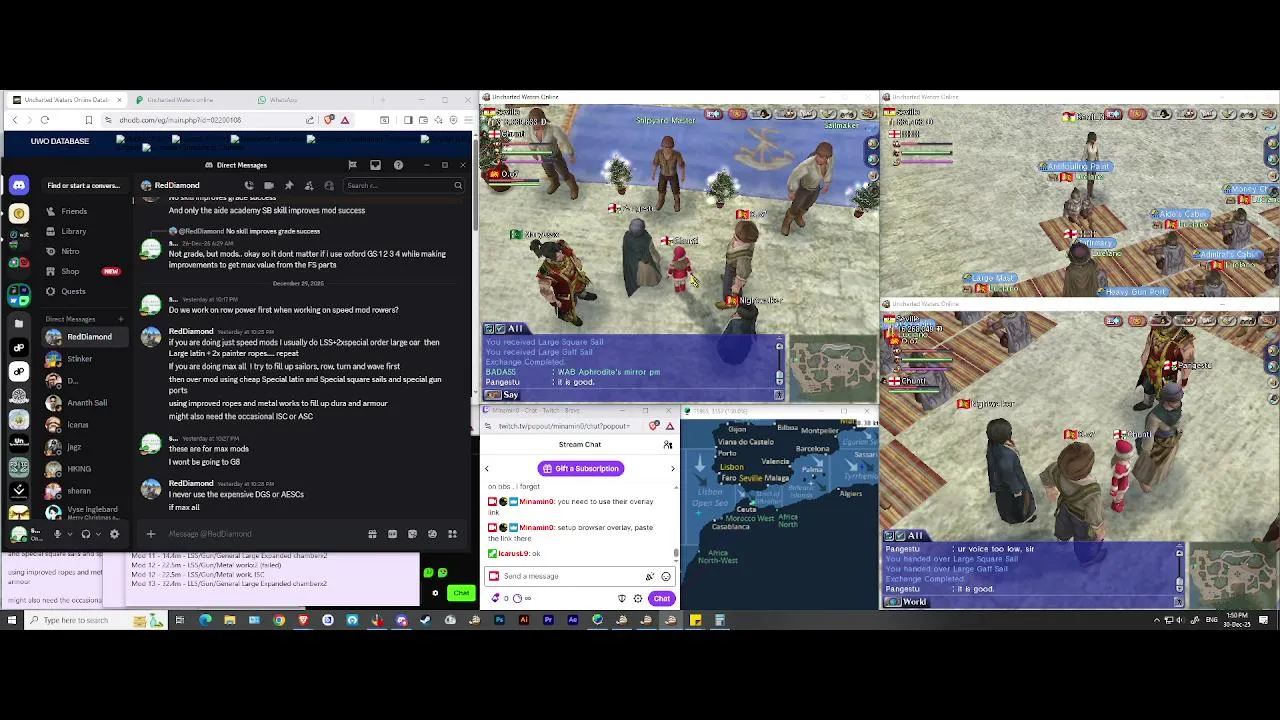The height and width of the screenshot is (720, 1280).
Task: Start a voice call with RedDiamond
Action: 249,185
